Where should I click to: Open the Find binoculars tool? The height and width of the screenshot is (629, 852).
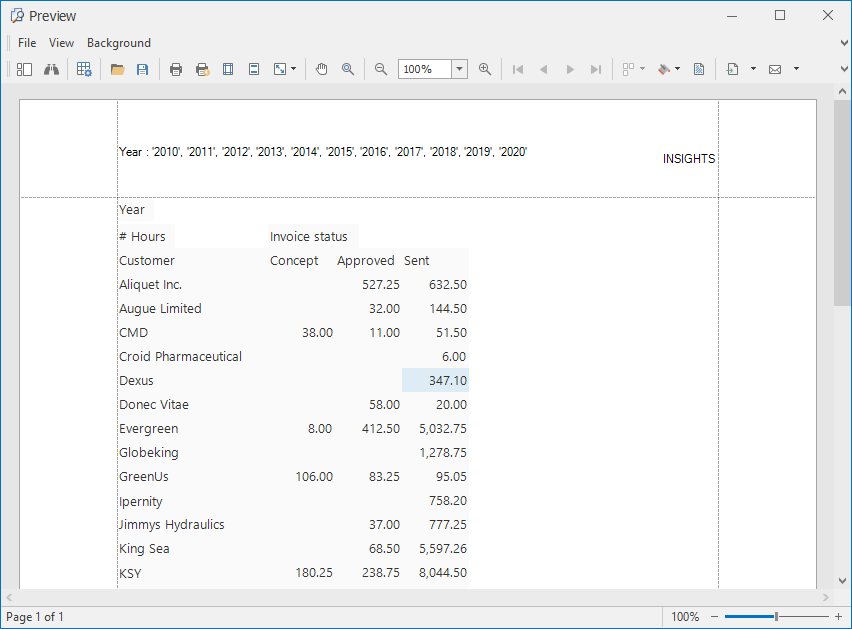click(x=50, y=69)
